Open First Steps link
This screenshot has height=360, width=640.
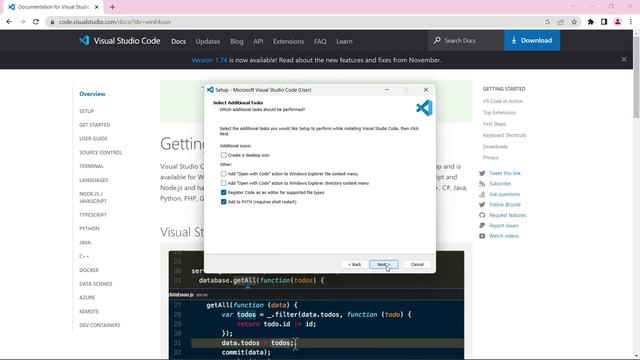(494, 124)
